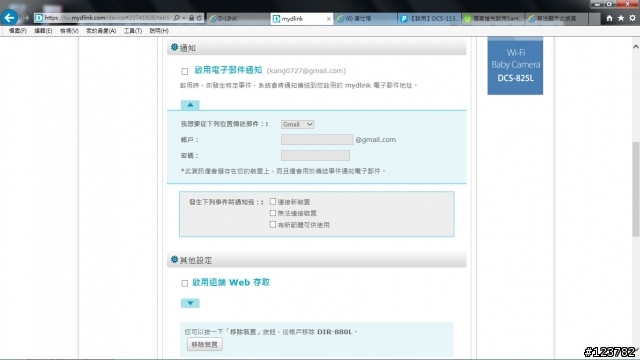Open the browser Home icon
This screenshot has width=640, height=360.
[609, 18]
